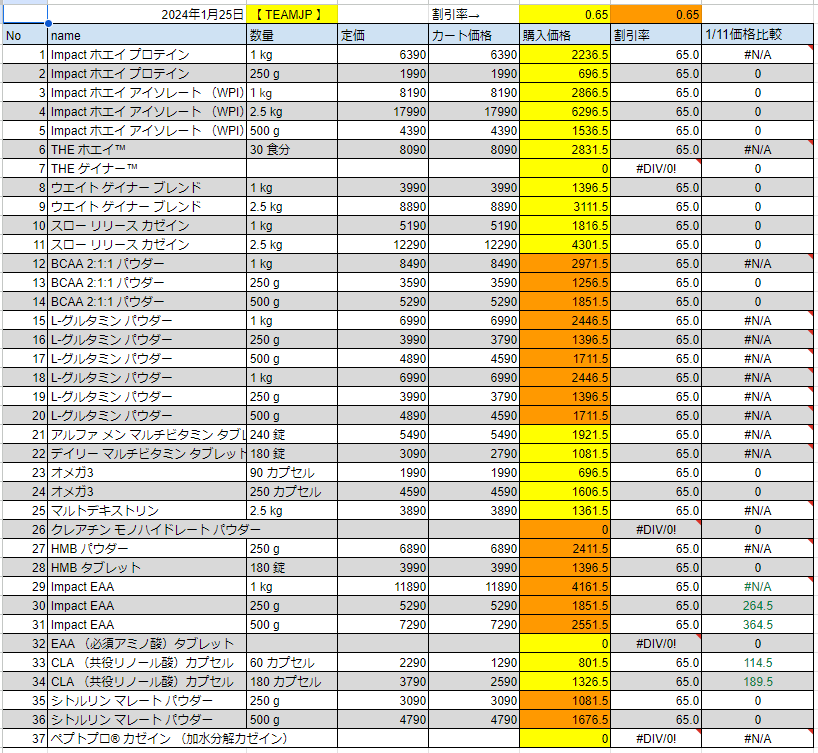Click the yellow 0.65 discount rate cell
818x753 pixels.
[x=565, y=14]
